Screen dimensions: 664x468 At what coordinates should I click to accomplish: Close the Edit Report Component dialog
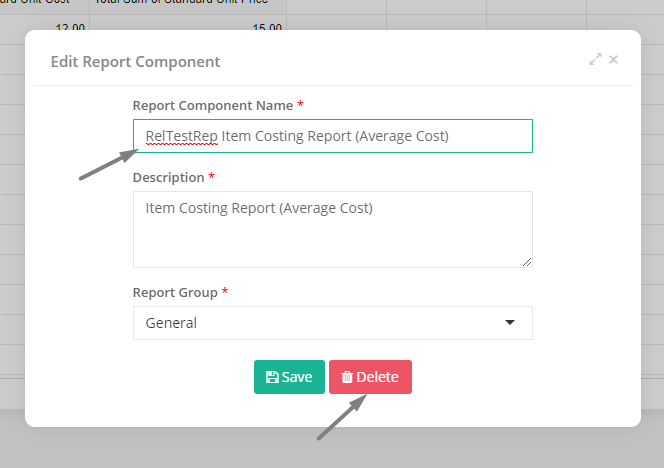tap(613, 60)
